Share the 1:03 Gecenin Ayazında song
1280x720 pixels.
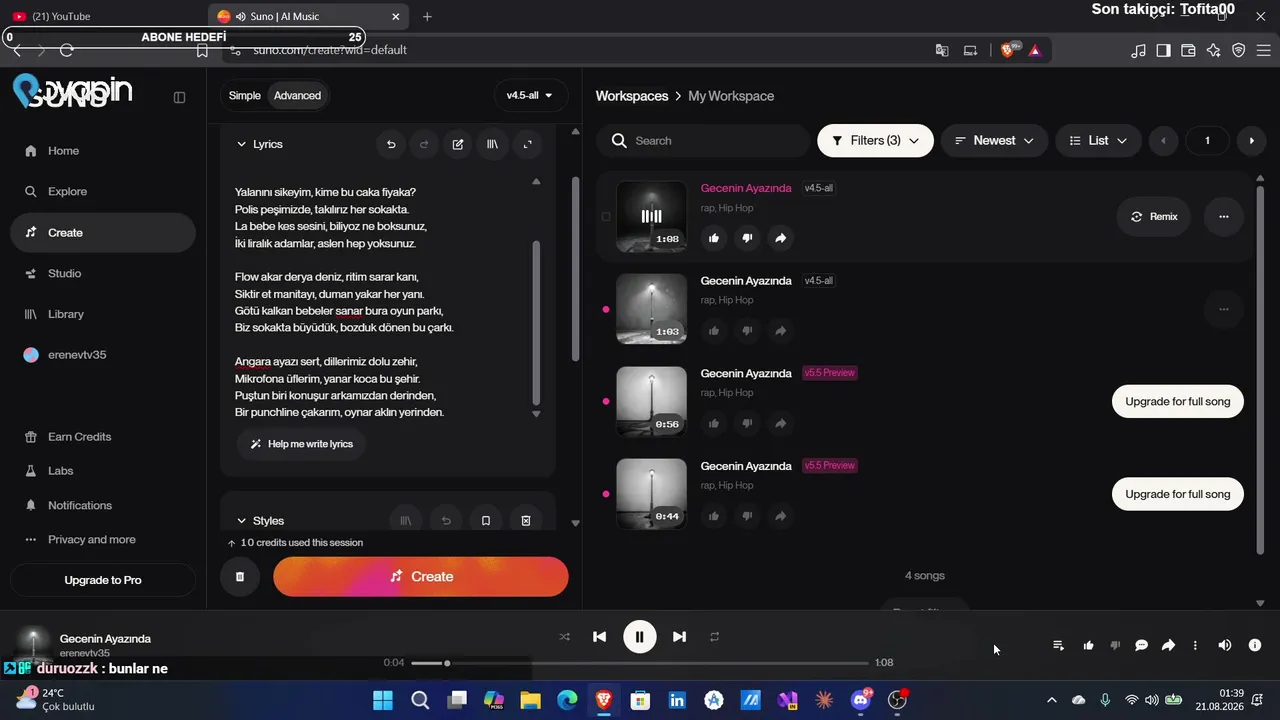[781, 331]
